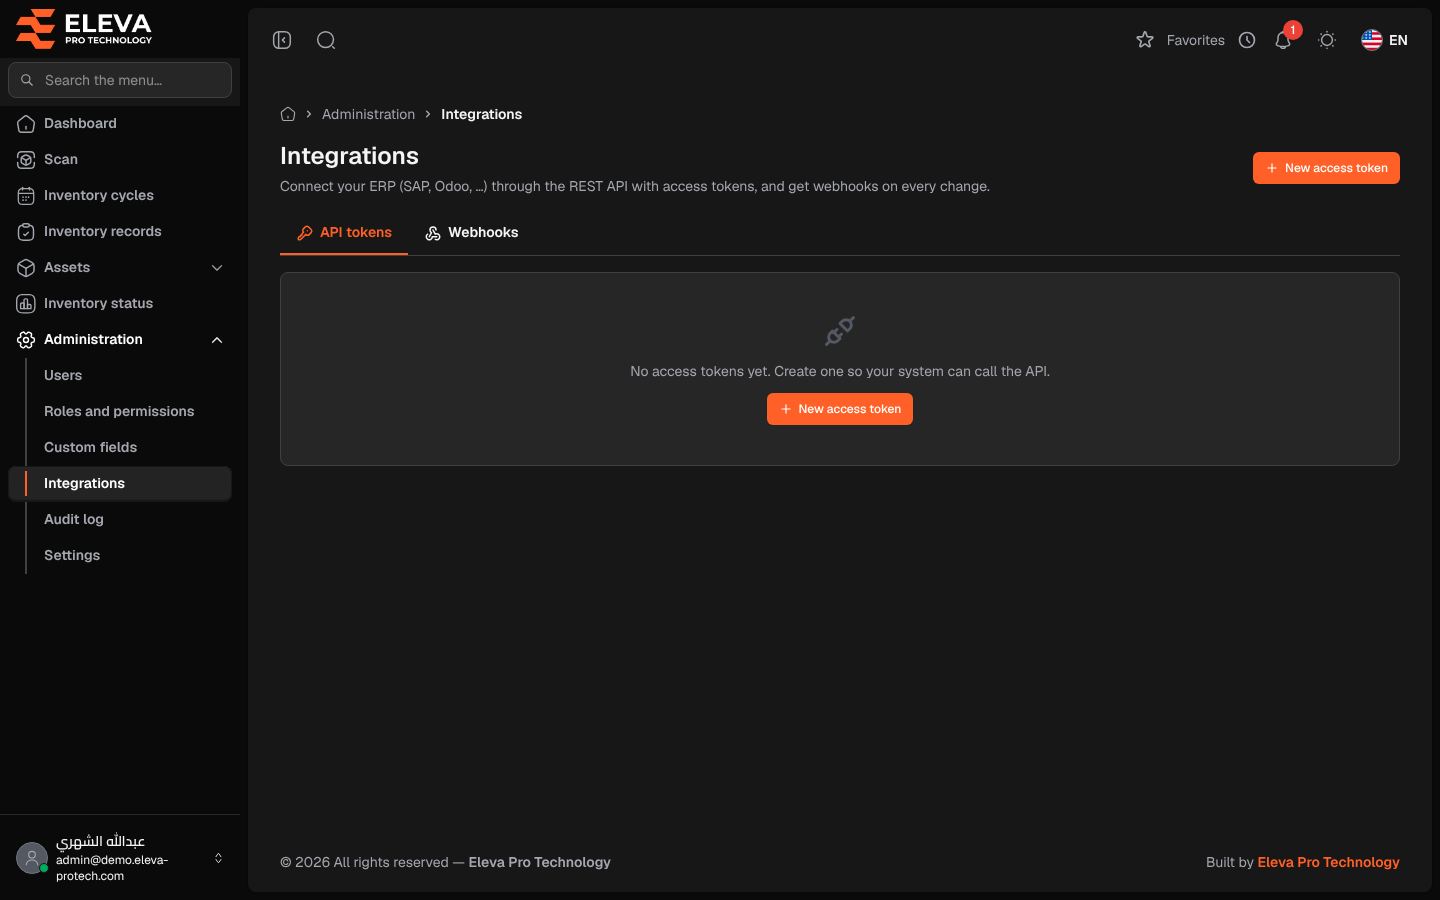Follow the orange Eleva Pro Technology footer link
The image size is (1440, 900).
(1328, 862)
